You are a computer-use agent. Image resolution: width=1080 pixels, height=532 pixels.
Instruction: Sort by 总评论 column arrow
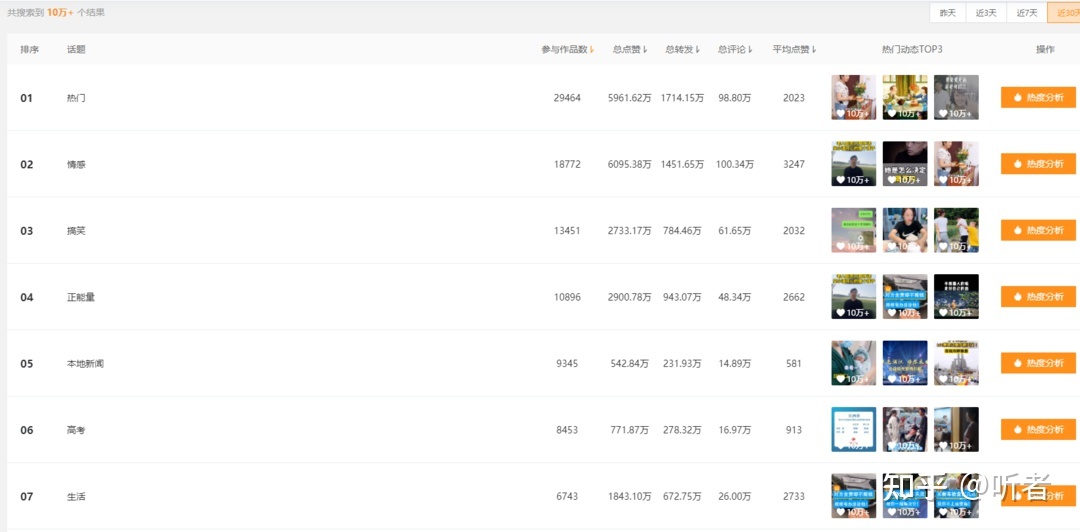750,50
